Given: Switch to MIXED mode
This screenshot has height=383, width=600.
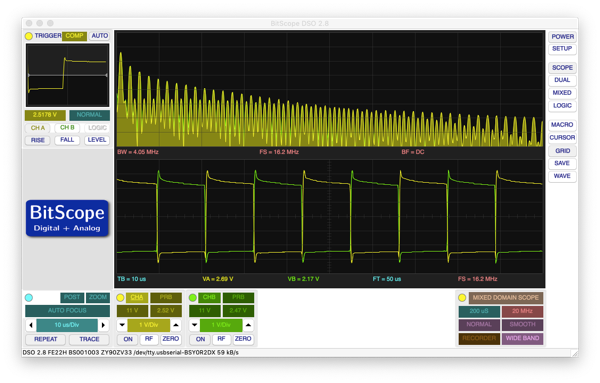Looking at the screenshot, I should (x=562, y=93).
